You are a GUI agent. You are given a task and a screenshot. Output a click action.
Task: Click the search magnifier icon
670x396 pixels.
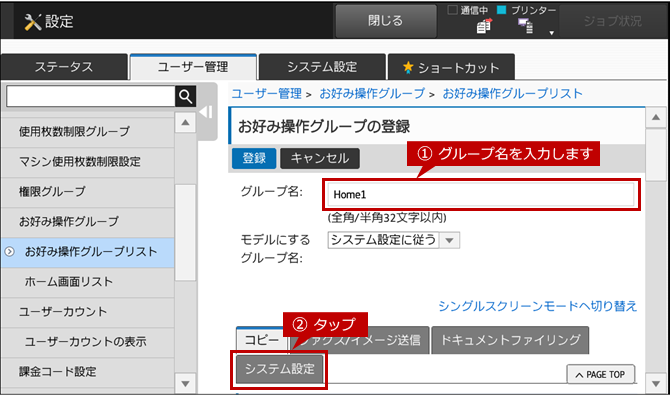pos(185,97)
